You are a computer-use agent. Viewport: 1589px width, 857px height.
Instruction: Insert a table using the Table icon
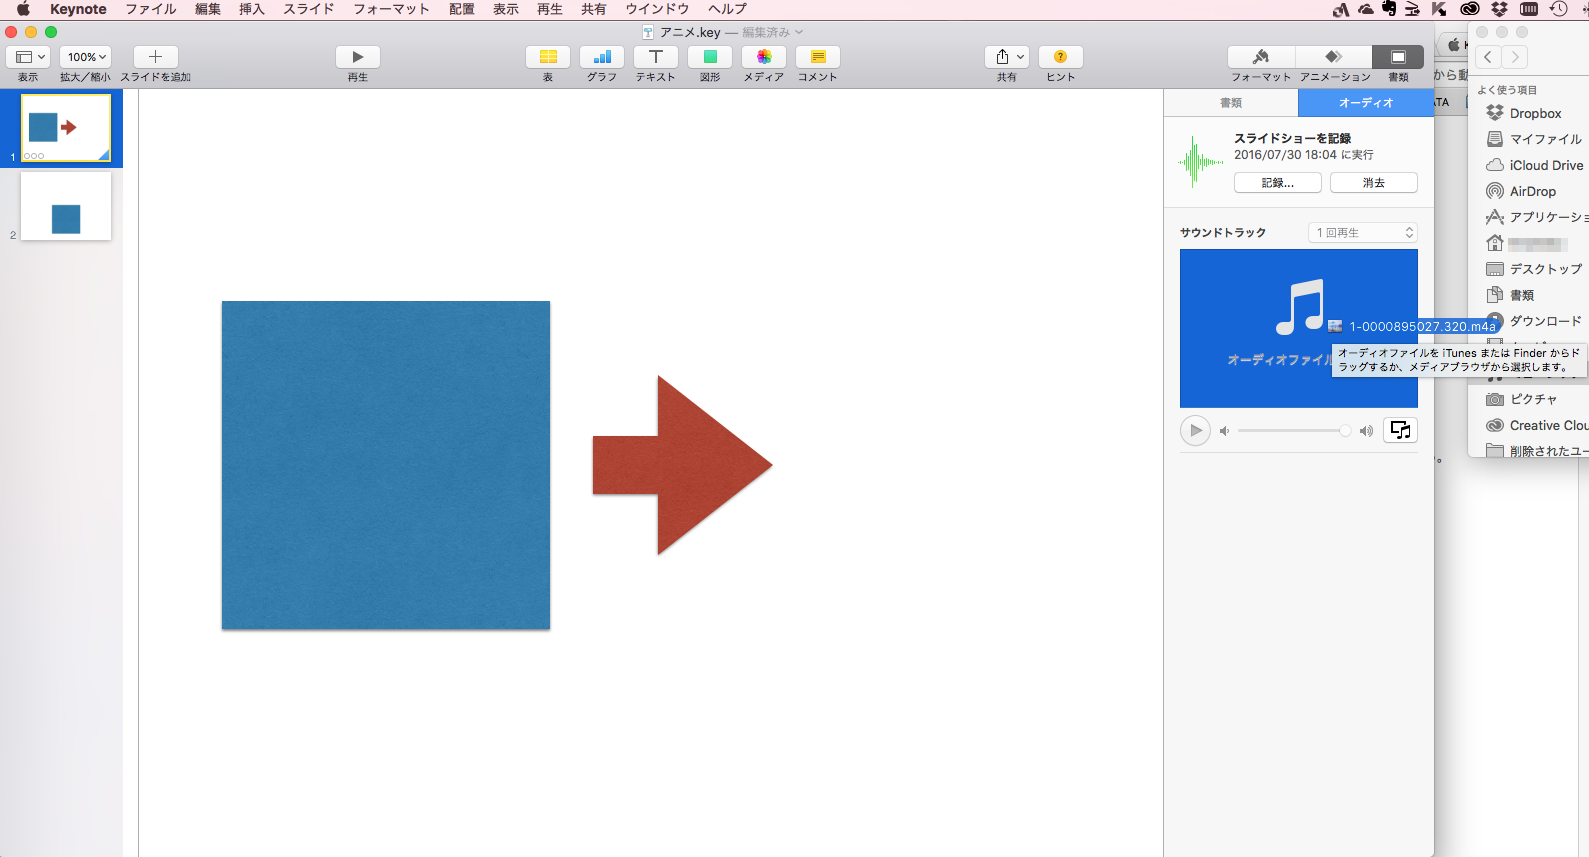(548, 57)
